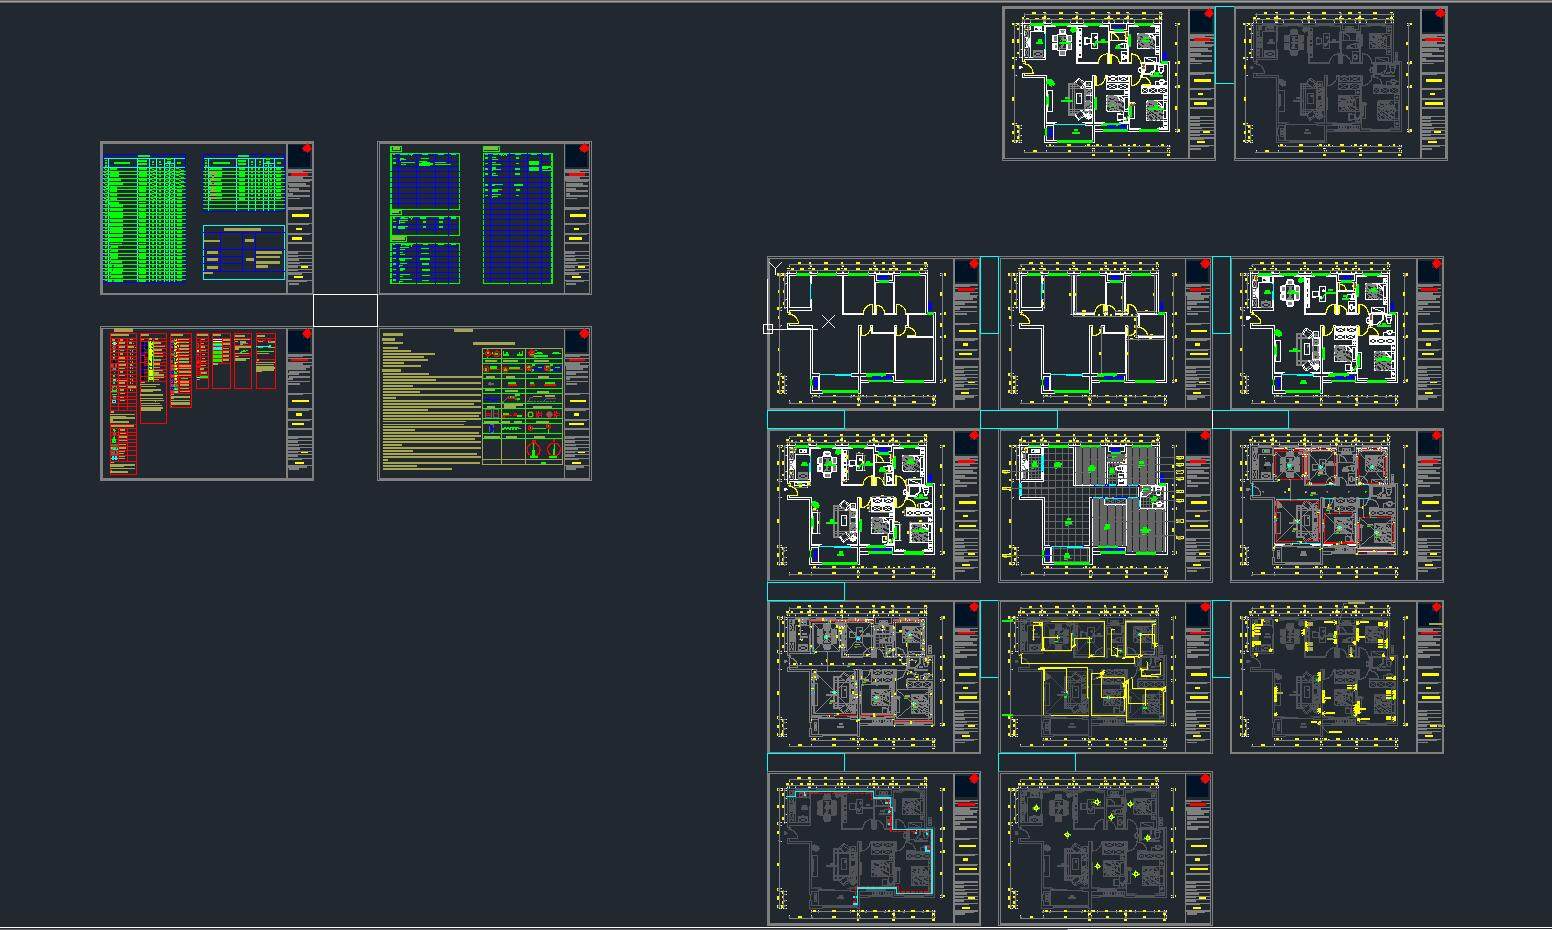Select the plan with thick yellow wiring outlines
The height and width of the screenshot is (930, 1552).
pyautogui.click(x=1105, y=677)
